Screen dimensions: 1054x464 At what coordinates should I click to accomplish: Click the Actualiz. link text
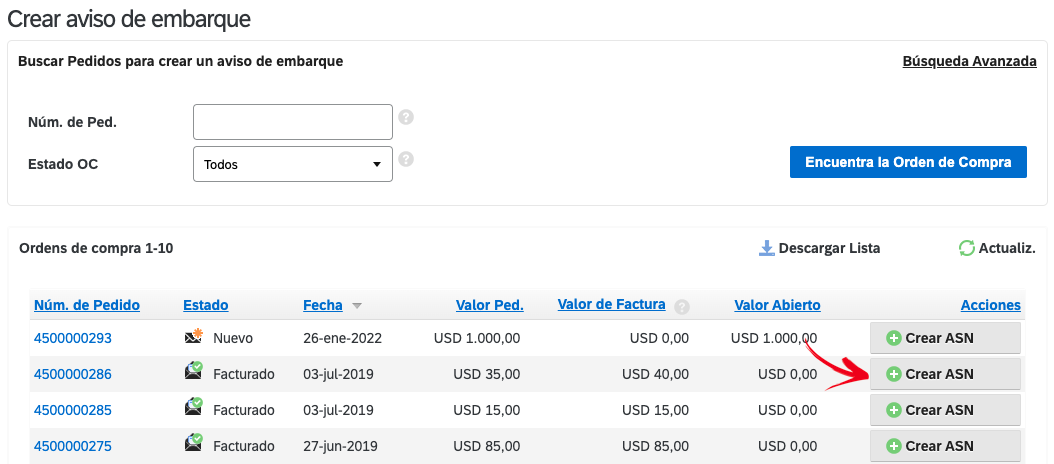(1007, 248)
